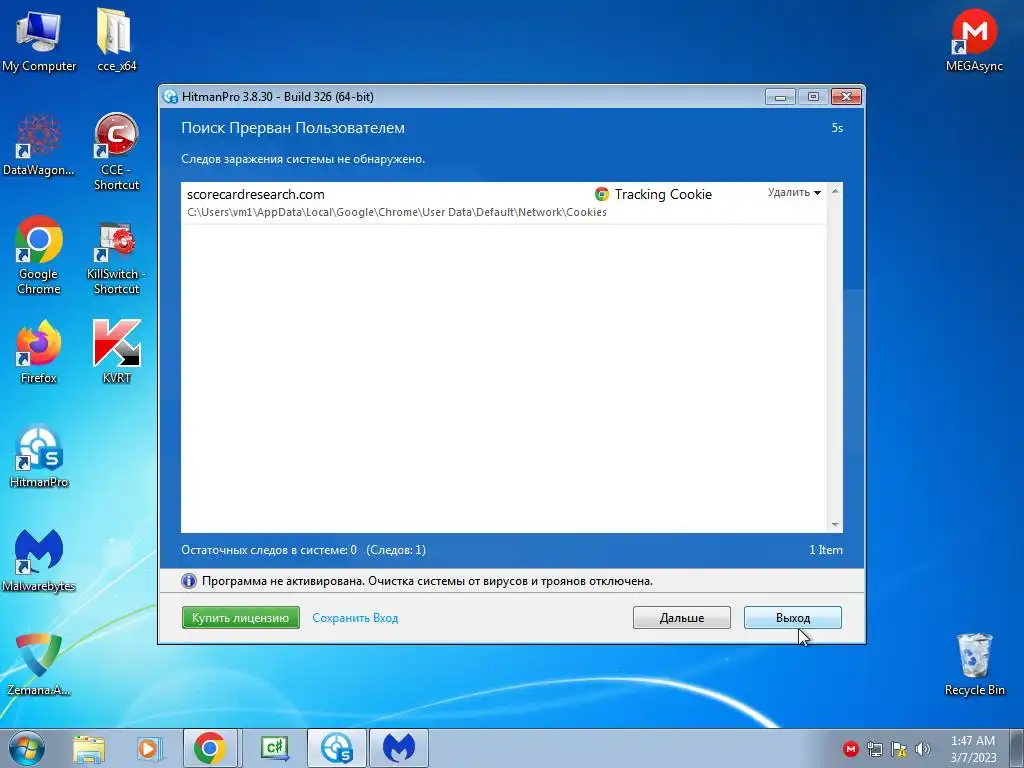The width and height of the screenshot is (1024, 768).
Task: Click the Остаточных следов в системе text
Action: click(268, 550)
